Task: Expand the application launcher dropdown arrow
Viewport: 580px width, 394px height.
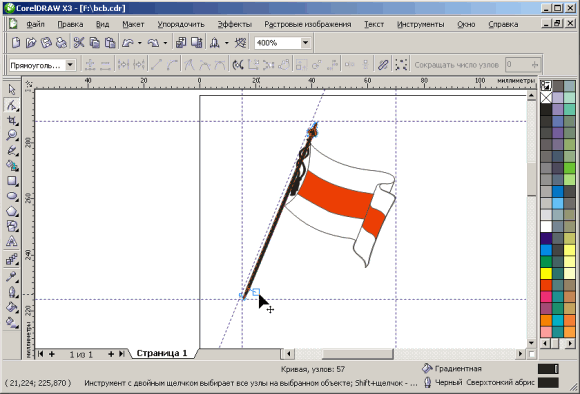Action: [x=226, y=43]
